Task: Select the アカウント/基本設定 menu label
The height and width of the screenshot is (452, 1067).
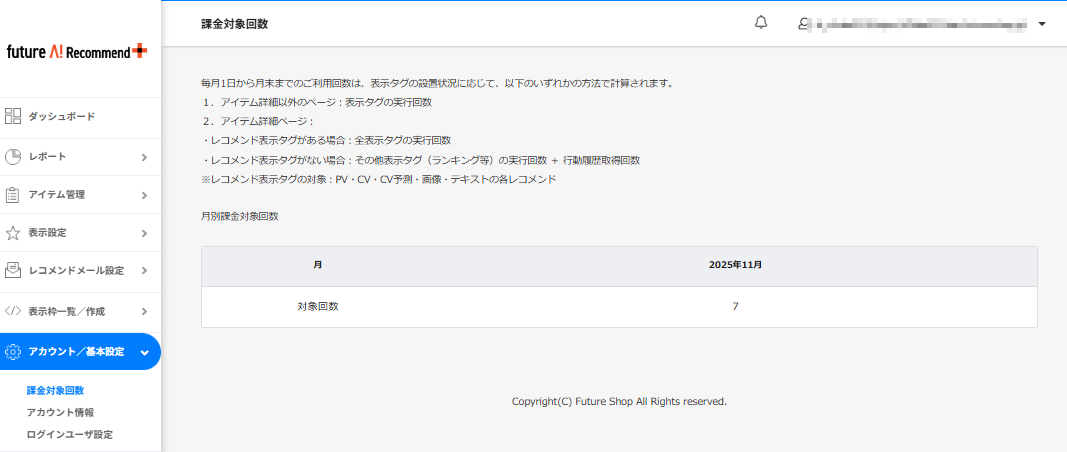Action: click(x=76, y=352)
